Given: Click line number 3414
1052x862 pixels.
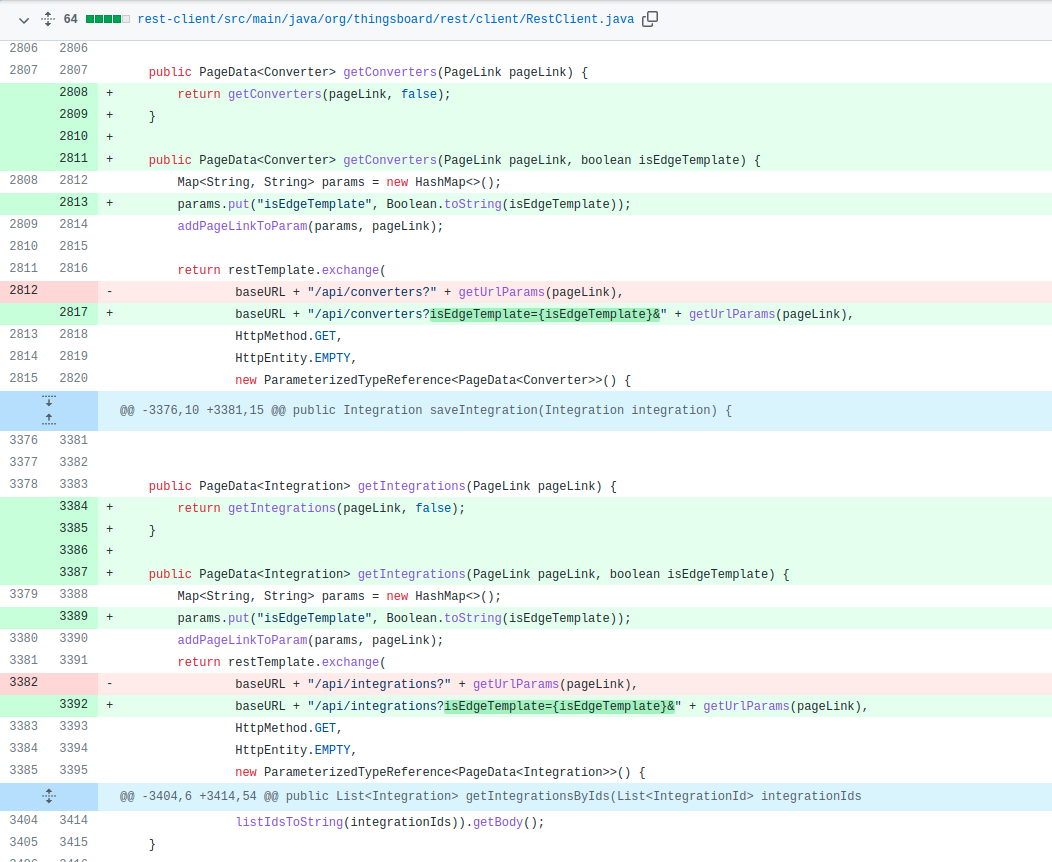Looking at the screenshot, I should pyautogui.click(x=71, y=821).
